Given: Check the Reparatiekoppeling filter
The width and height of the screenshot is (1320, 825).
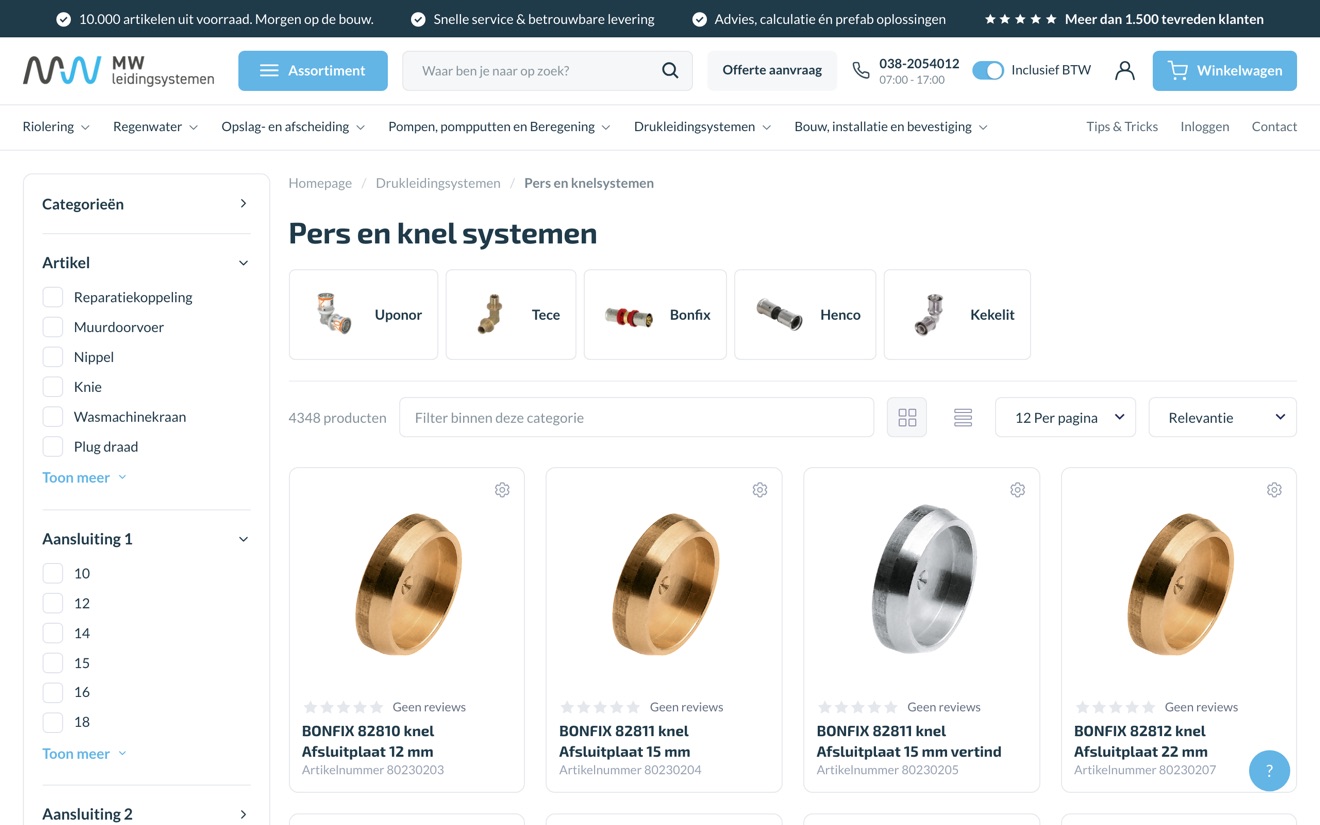Looking at the screenshot, I should click(x=53, y=297).
